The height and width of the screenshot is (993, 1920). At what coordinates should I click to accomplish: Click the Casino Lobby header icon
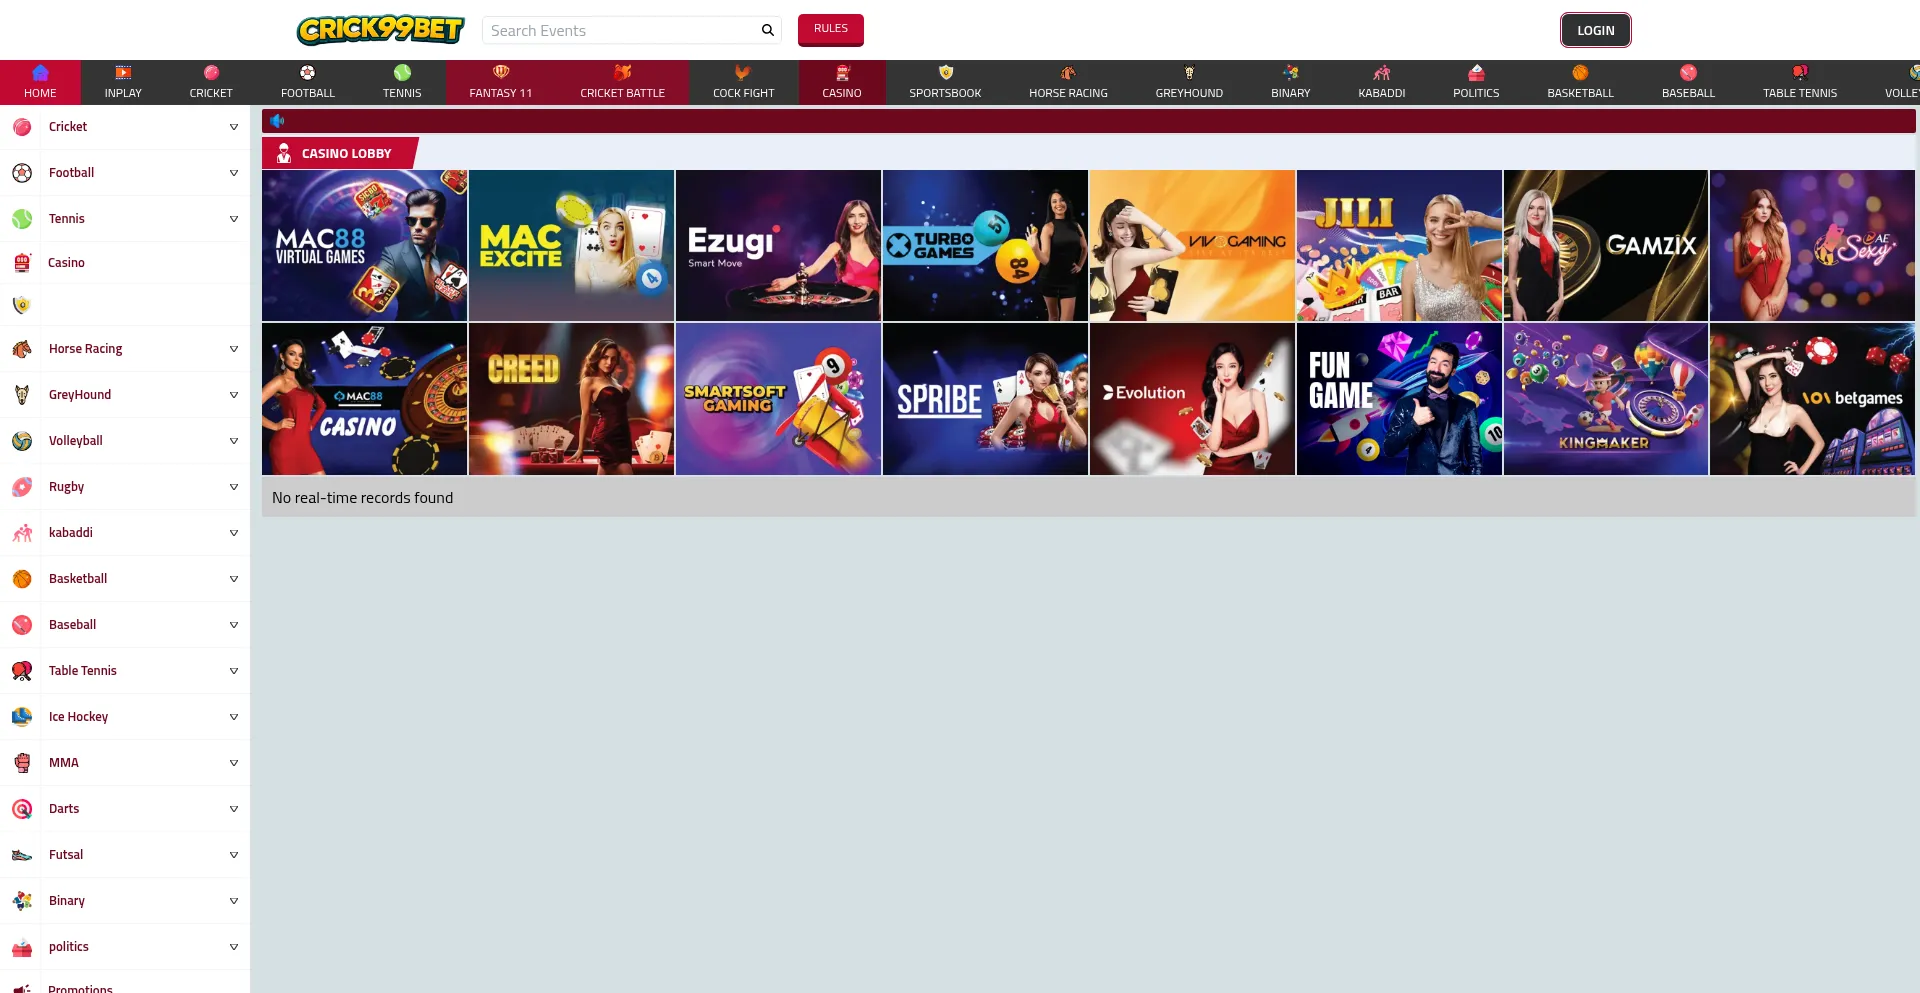pyautogui.click(x=284, y=153)
